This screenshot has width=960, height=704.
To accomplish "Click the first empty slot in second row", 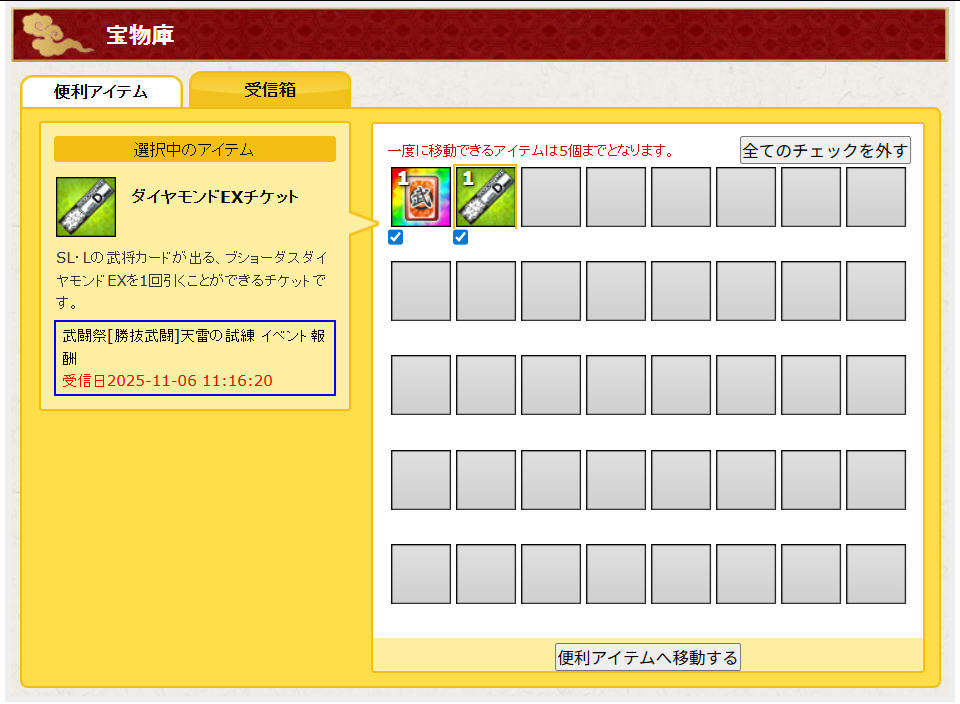I will (x=420, y=291).
